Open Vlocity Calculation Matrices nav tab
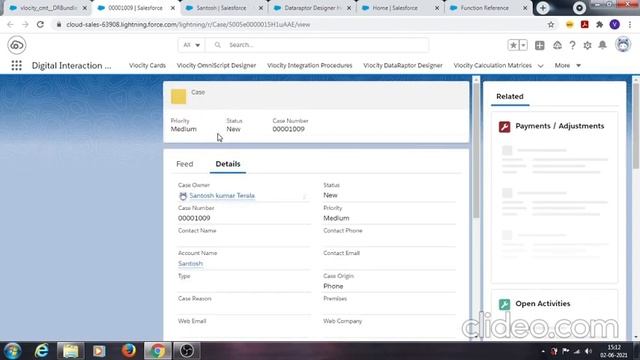The image size is (640, 360). click(493, 65)
